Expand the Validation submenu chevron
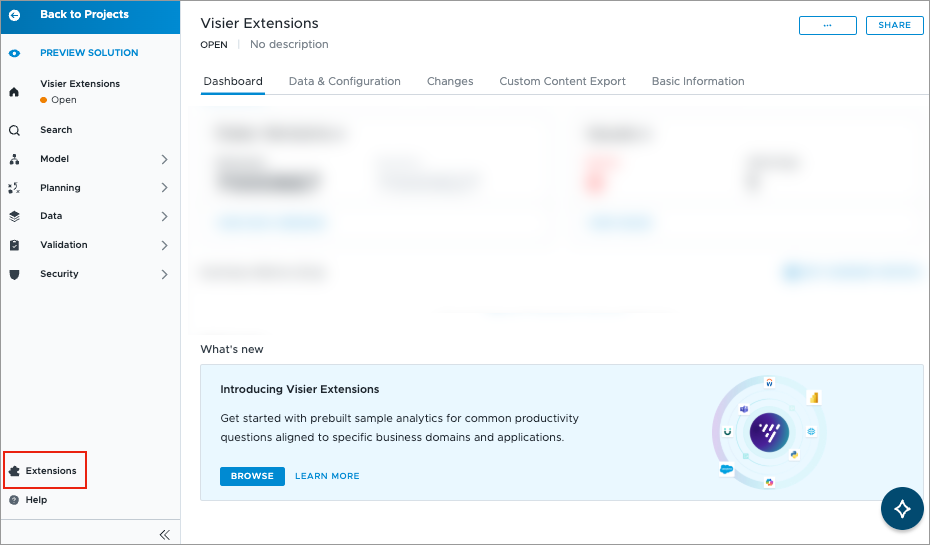The image size is (930, 545). point(164,246)
